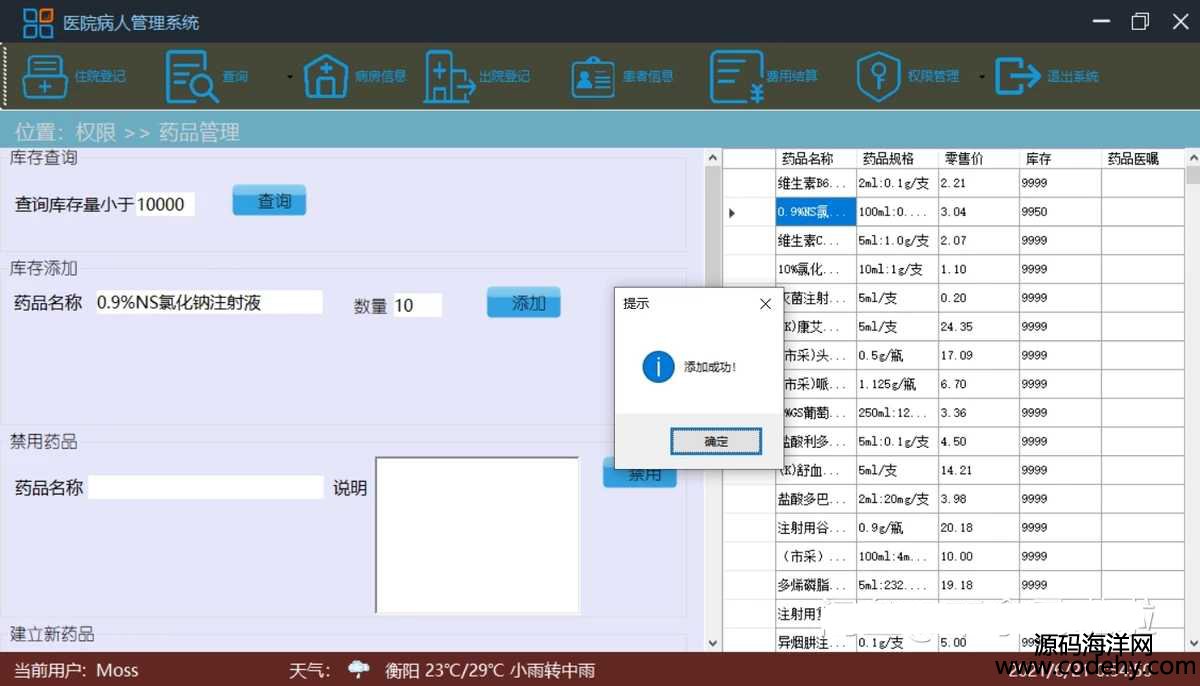
Task: Expand the dropdown arrow next to 权限管理
Action: [x=981, y=77]
